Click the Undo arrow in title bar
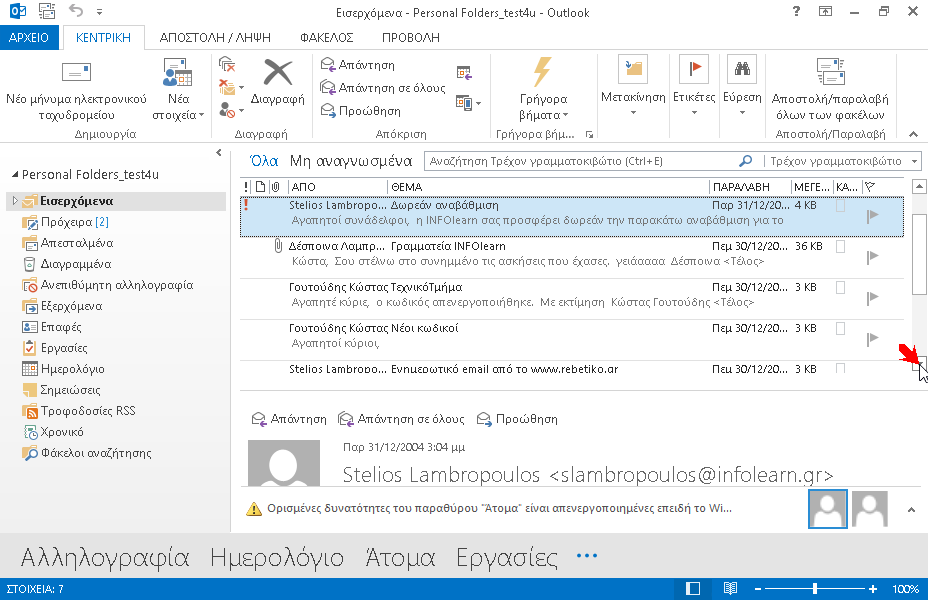The height and width of the screenshot is (600, 928). pyautogui.click(x=75, y=11)
